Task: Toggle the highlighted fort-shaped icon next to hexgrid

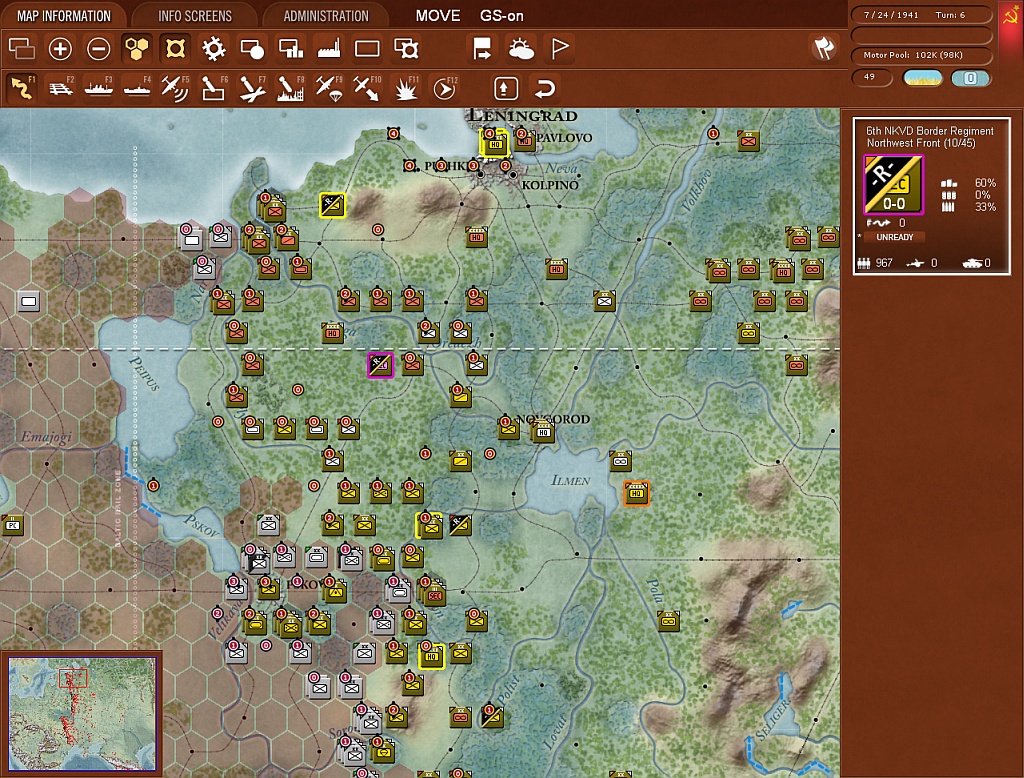Action: pos(175,48)
